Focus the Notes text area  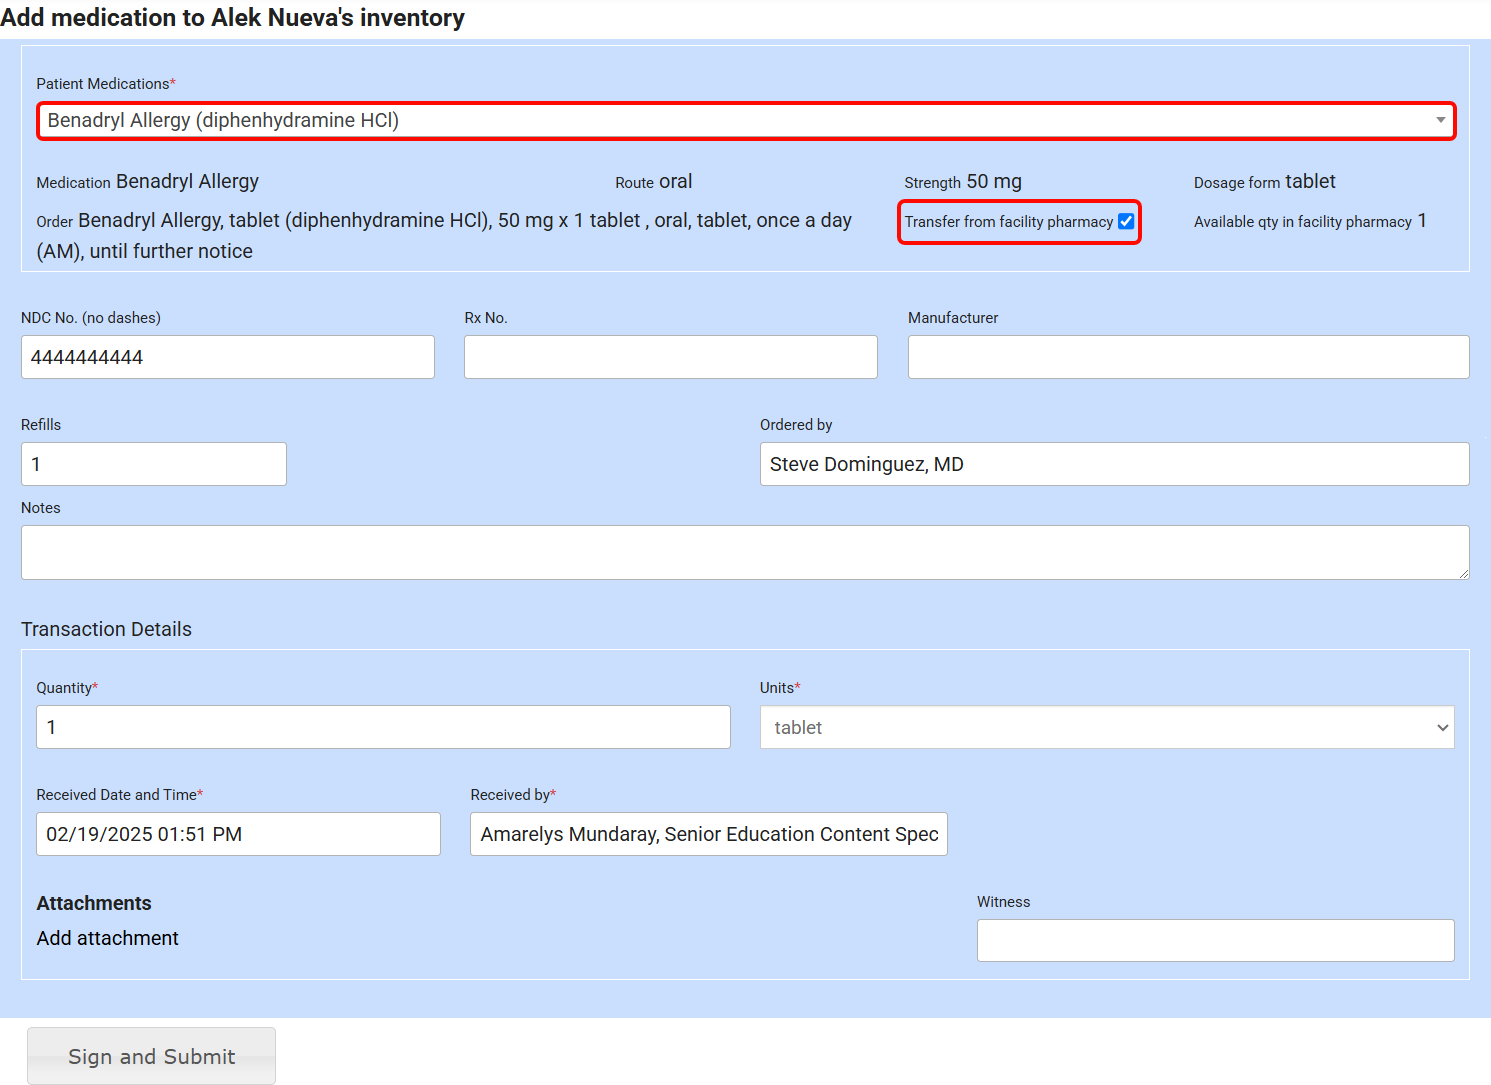745,552
